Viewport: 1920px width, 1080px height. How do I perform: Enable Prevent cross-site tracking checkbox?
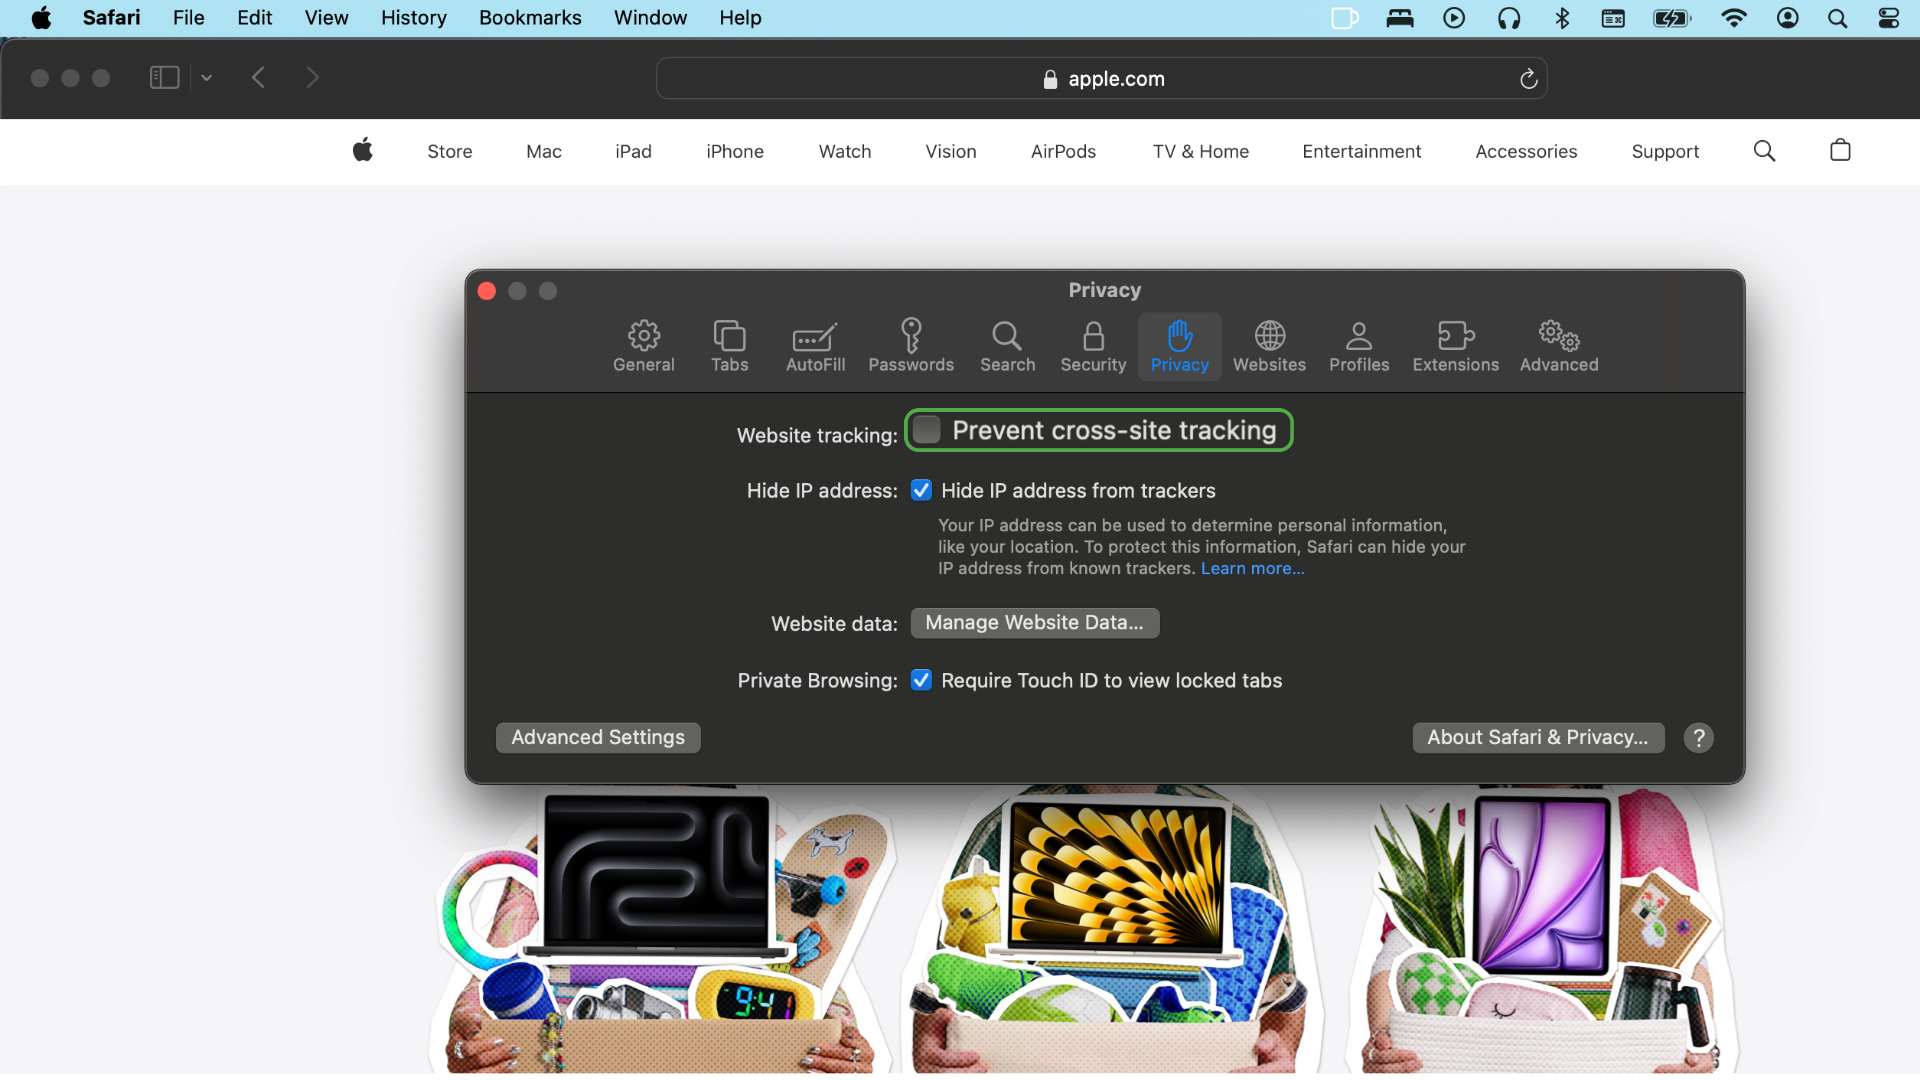[x=927, y=430]
